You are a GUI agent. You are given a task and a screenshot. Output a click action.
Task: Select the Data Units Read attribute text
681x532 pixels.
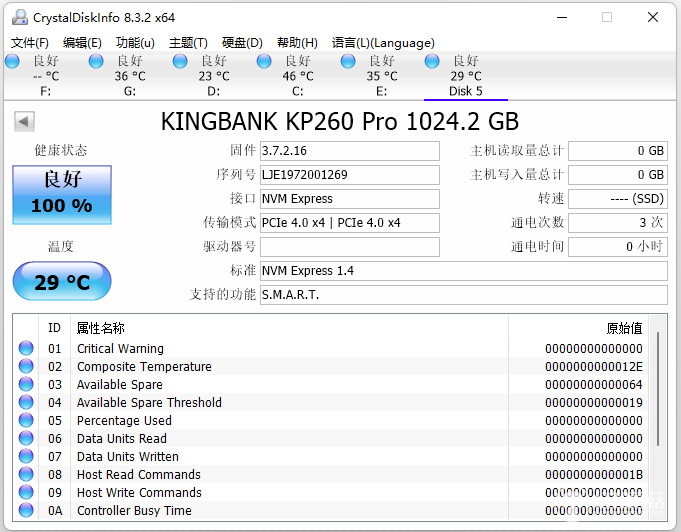pos(122,439)
